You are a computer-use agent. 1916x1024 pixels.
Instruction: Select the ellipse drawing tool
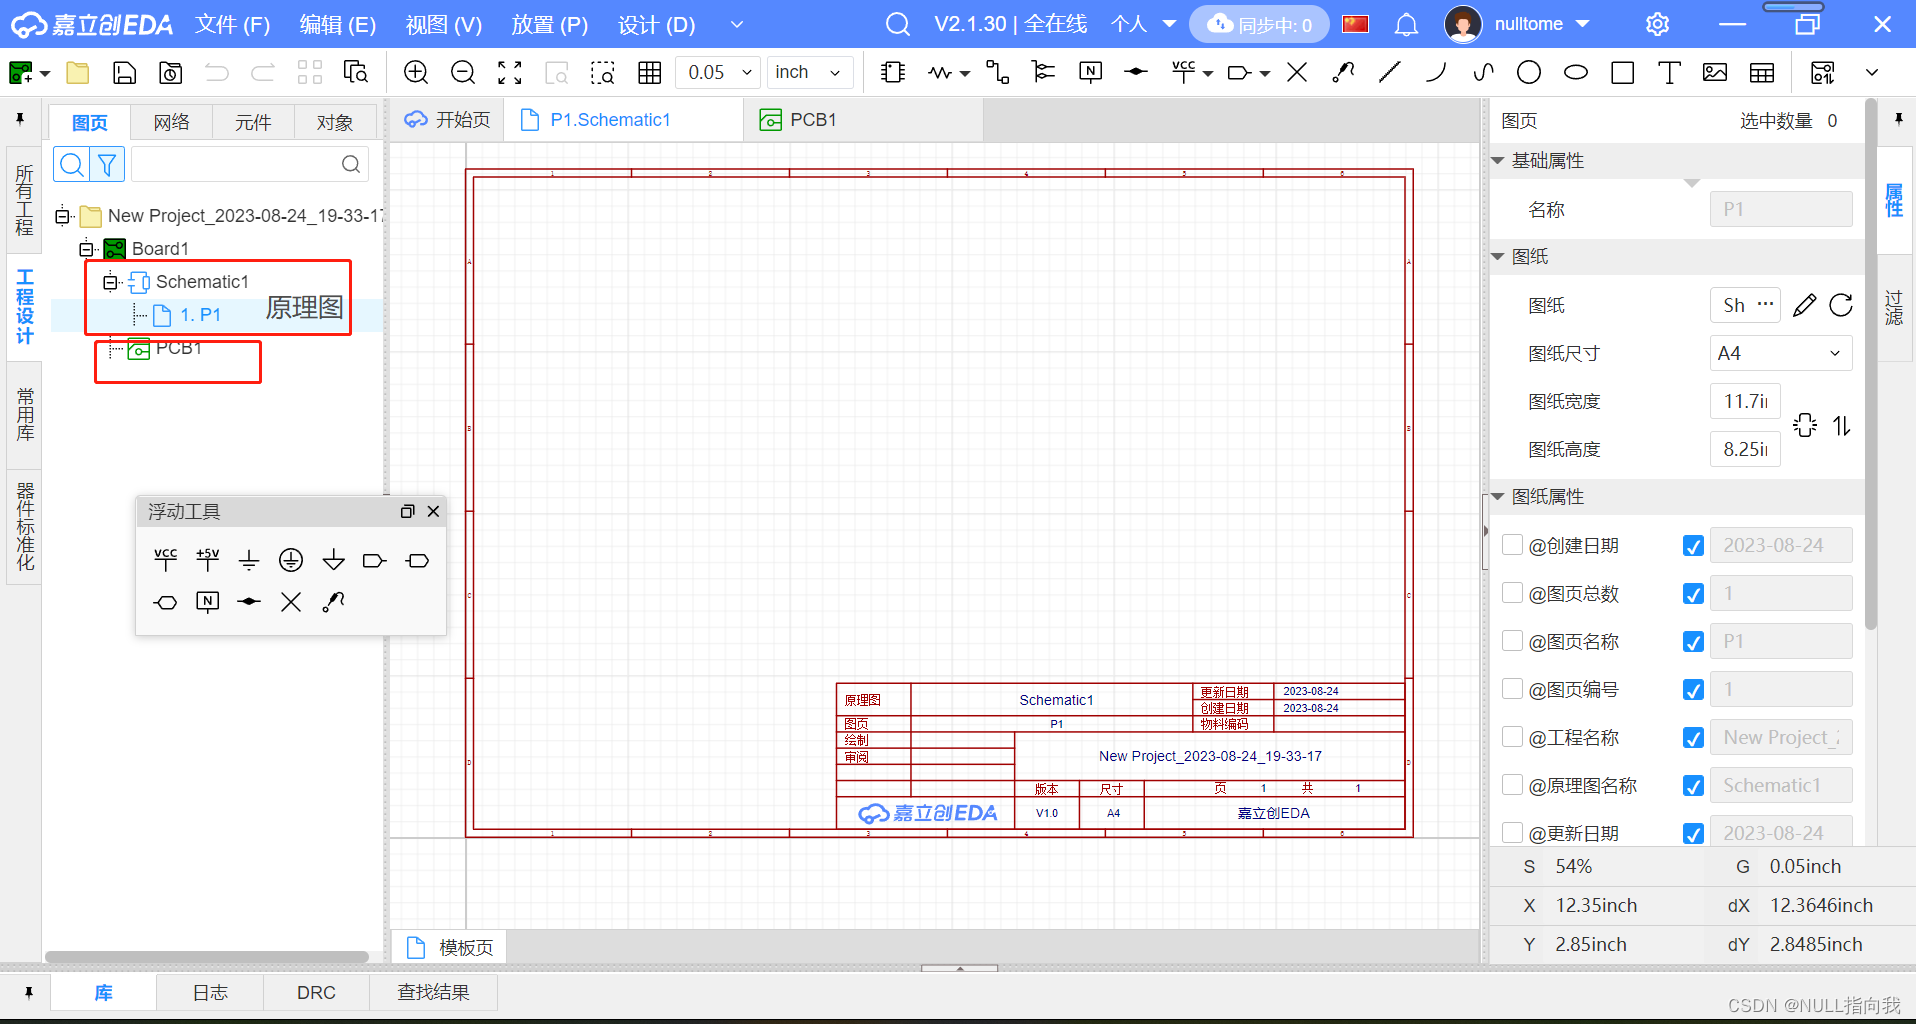[x=1576, y=72]
